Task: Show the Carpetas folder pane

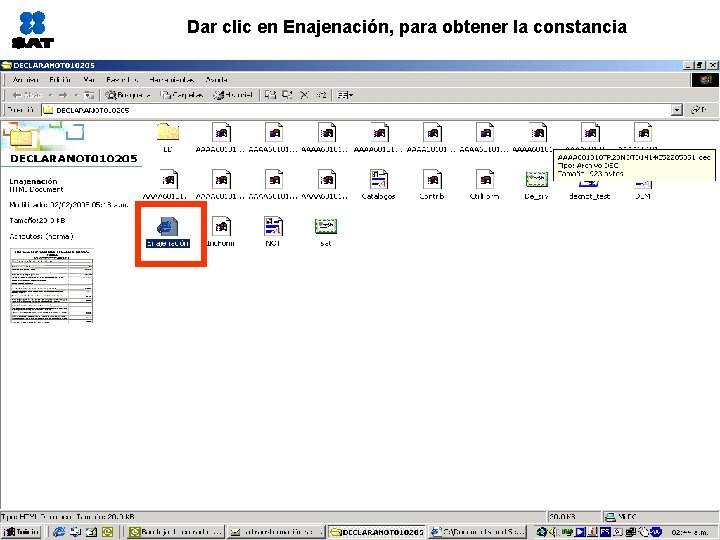Action: click(181, 95)
